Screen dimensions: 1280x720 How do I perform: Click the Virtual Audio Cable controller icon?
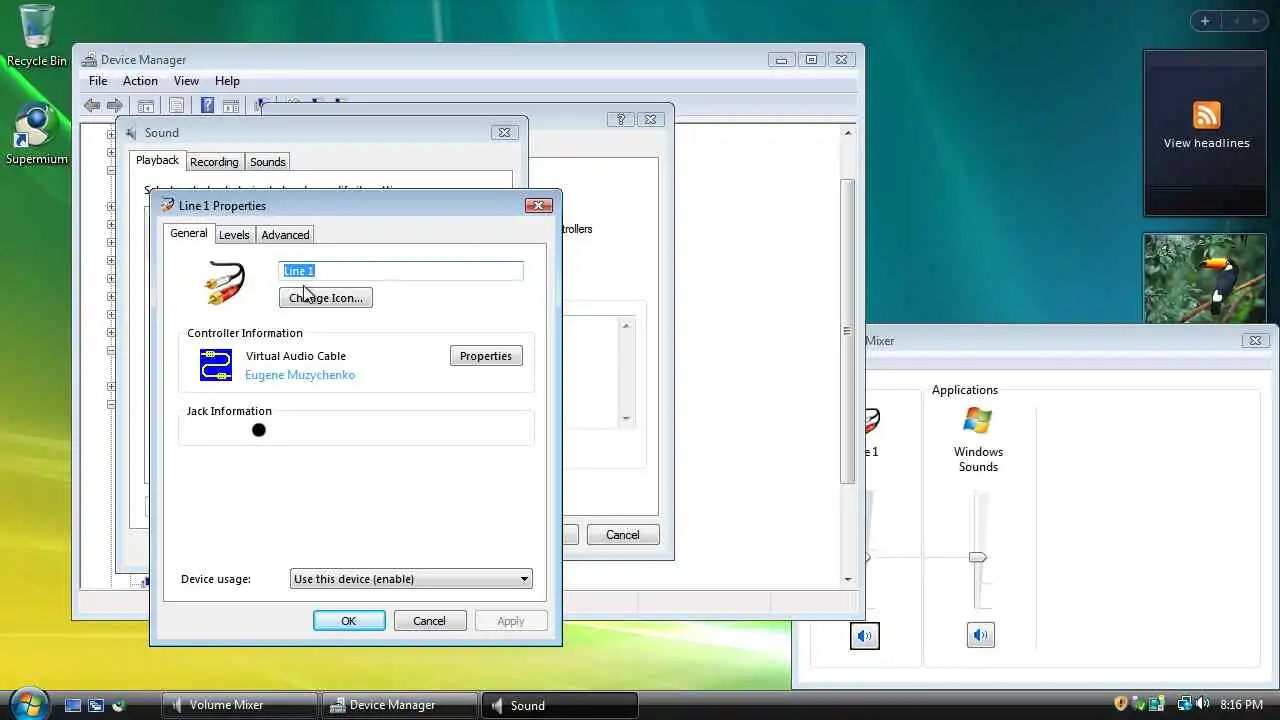[216, 365]
